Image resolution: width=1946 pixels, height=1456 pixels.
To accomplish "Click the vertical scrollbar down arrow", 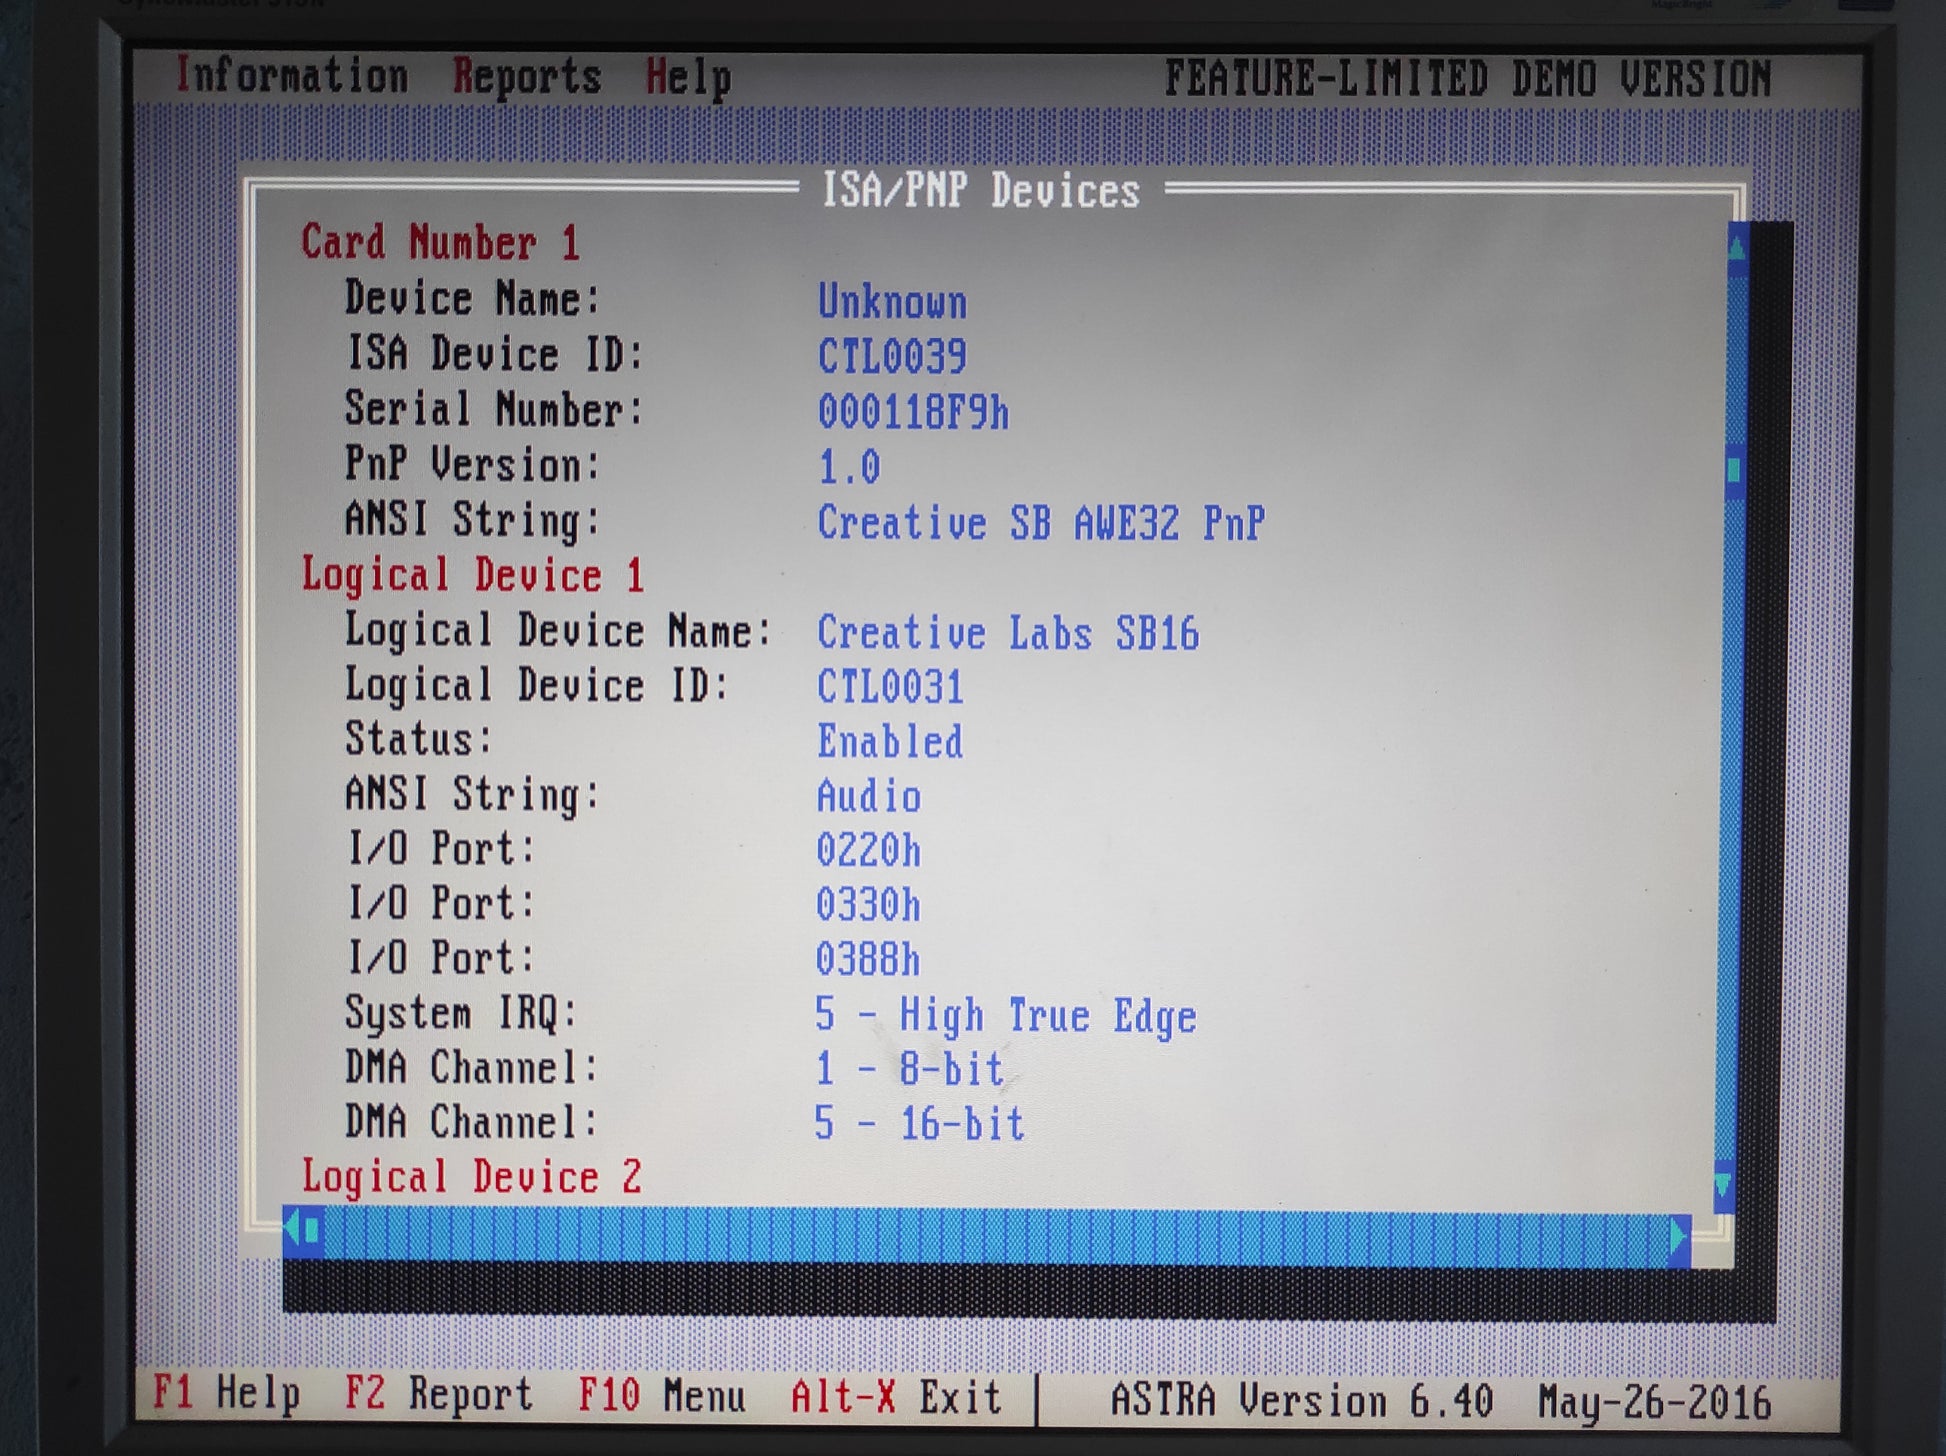I will 1724,1185.
